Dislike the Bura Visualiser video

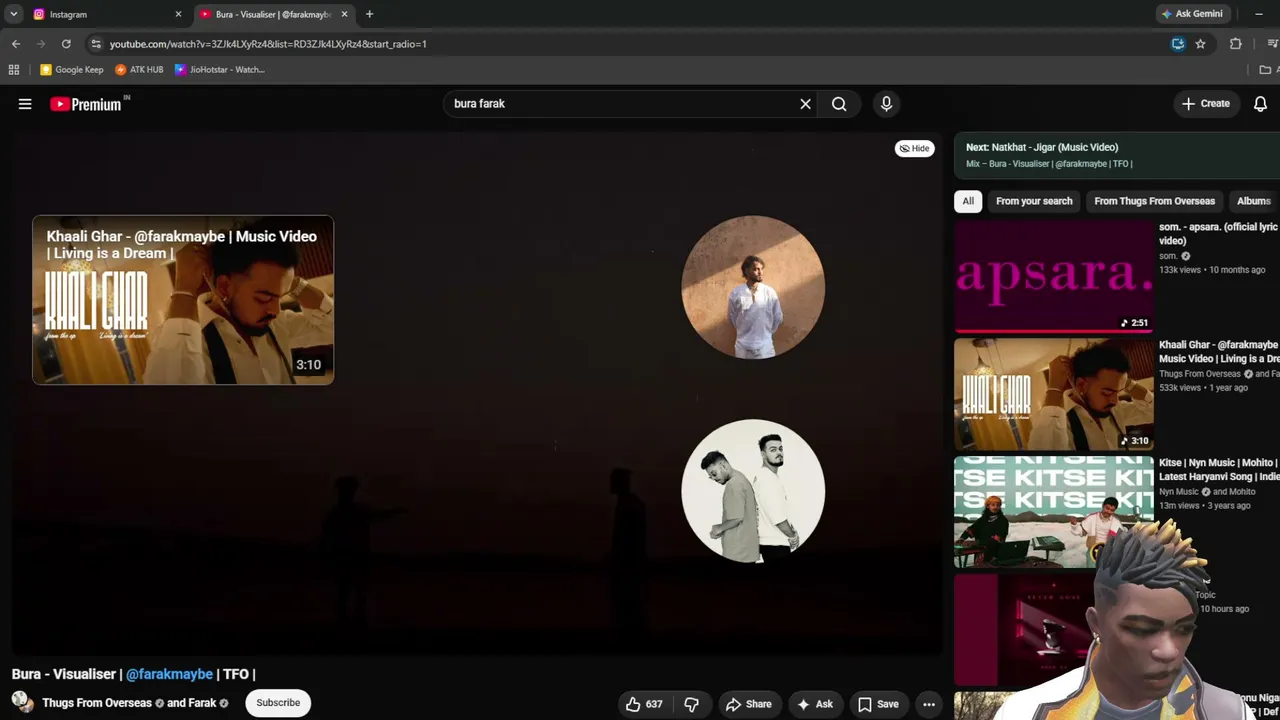click(x=691, y=704)
